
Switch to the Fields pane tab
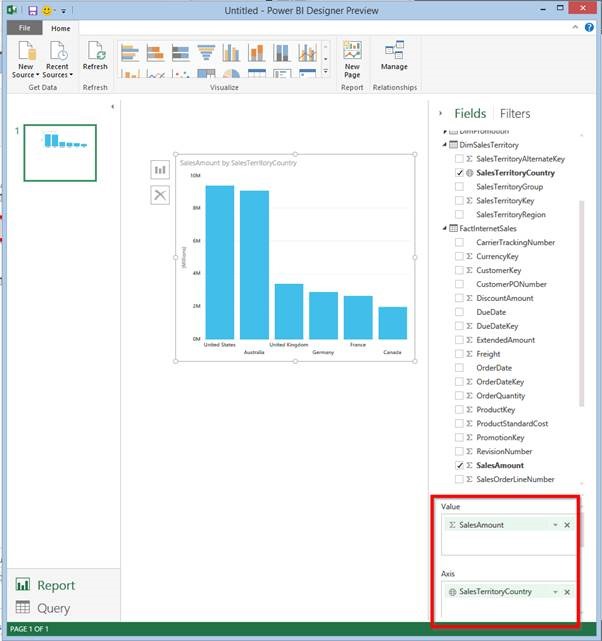click(470, 113)
